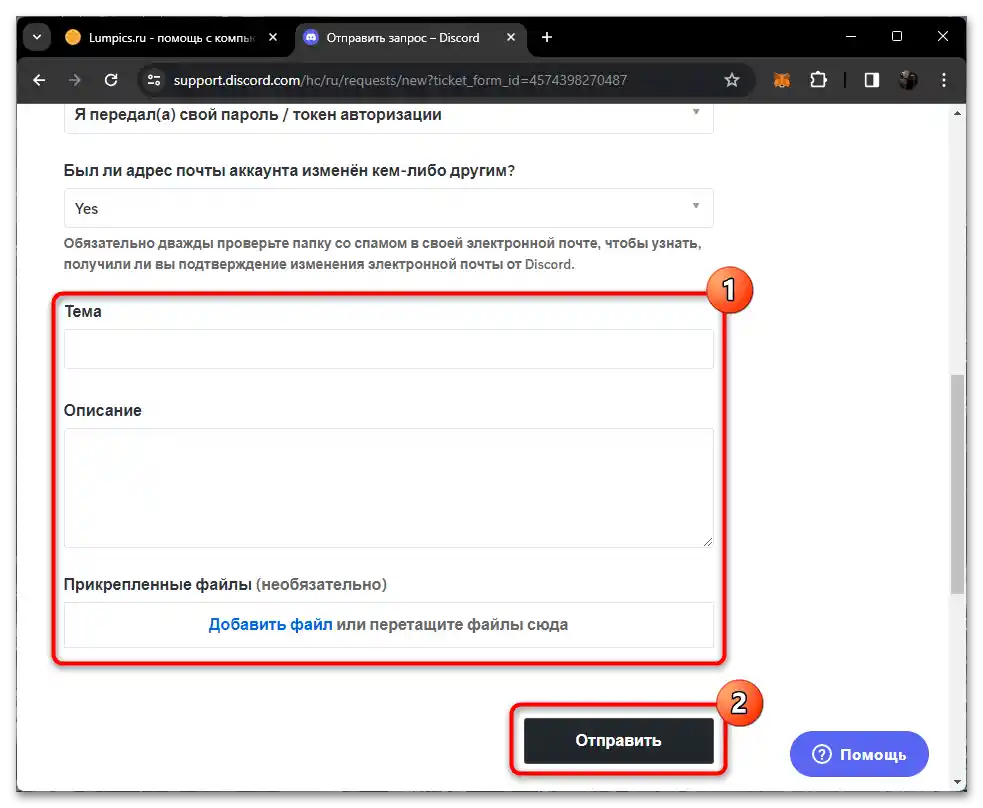This screenshot has width=983, height=808.
Task: Open the MetaMask fox extension
Action: 782,80
